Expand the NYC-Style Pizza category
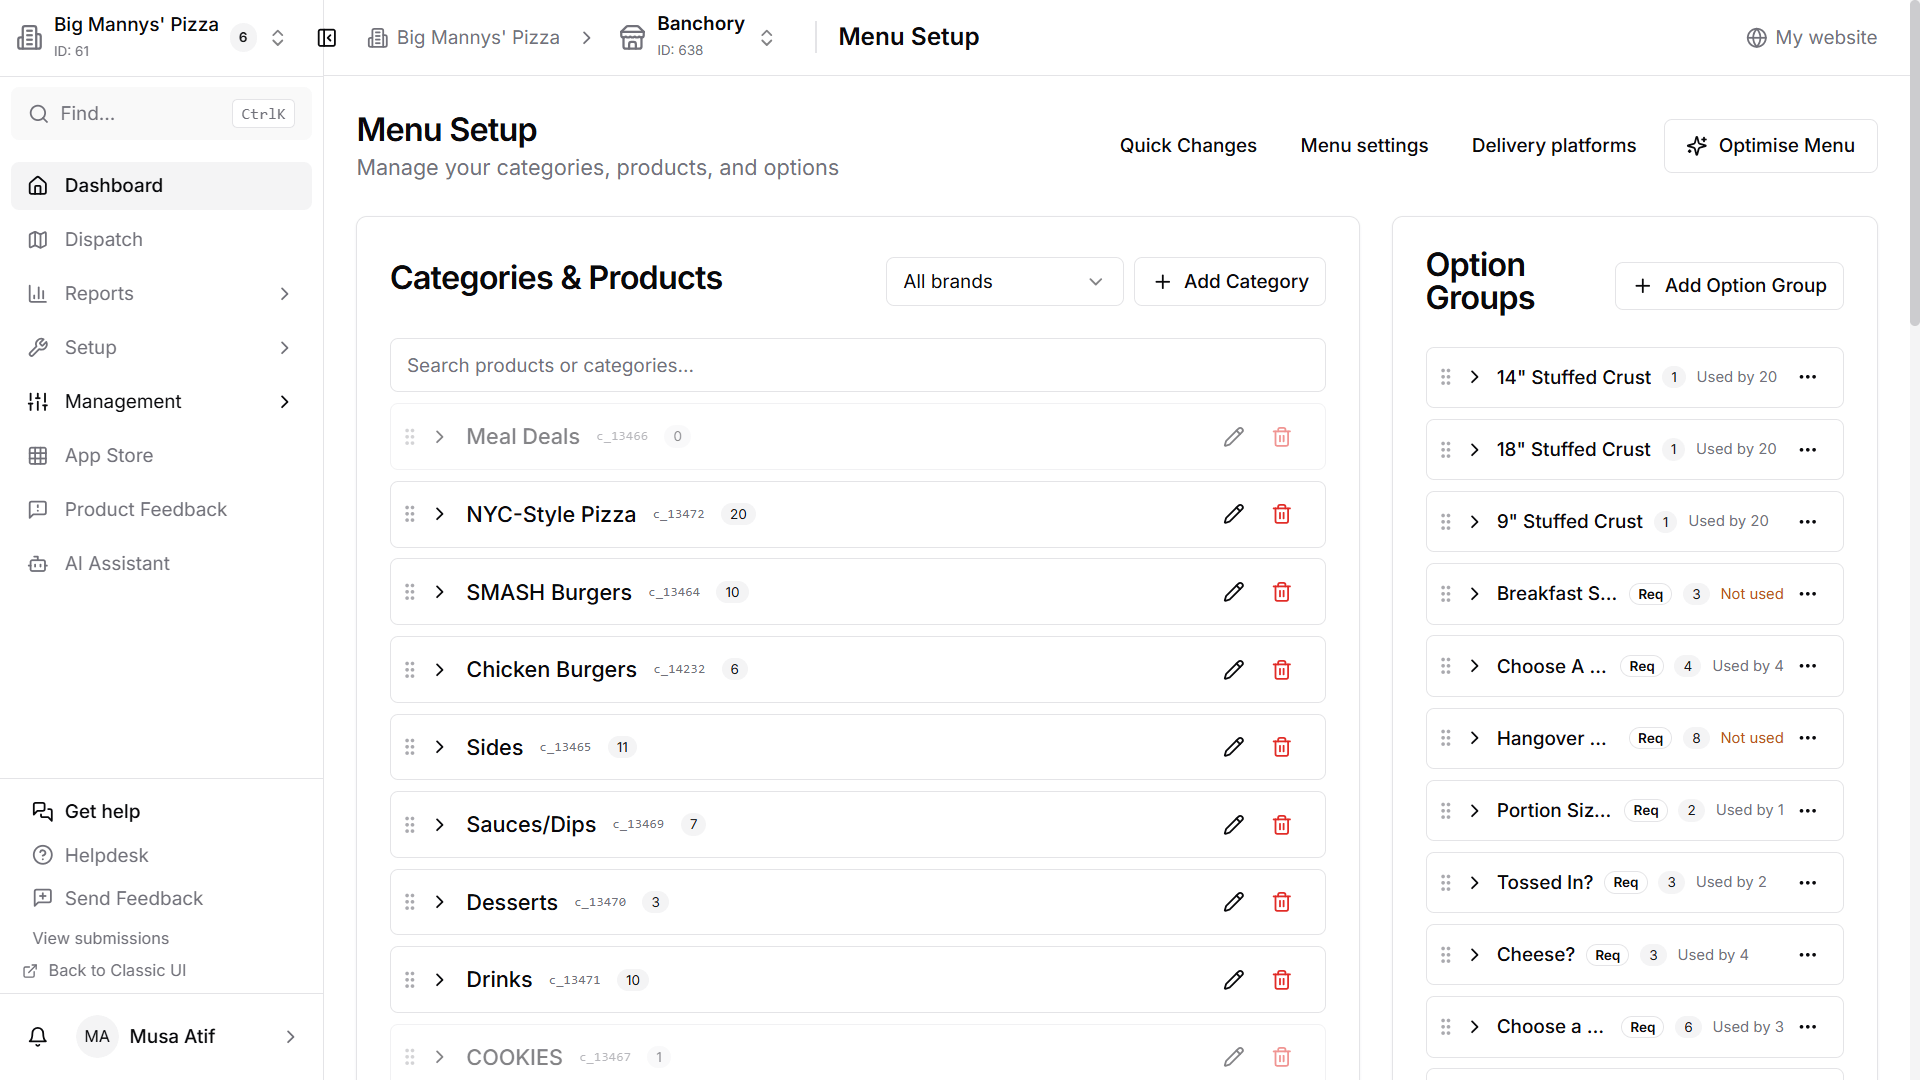The image size is (1920, 1080). pyautogui.click(x=440, y=514)
